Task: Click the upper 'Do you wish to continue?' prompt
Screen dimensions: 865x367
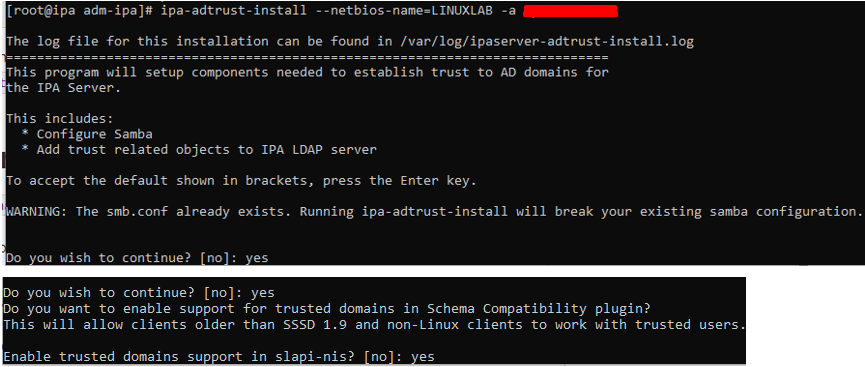Action: [x=137, y=258]
